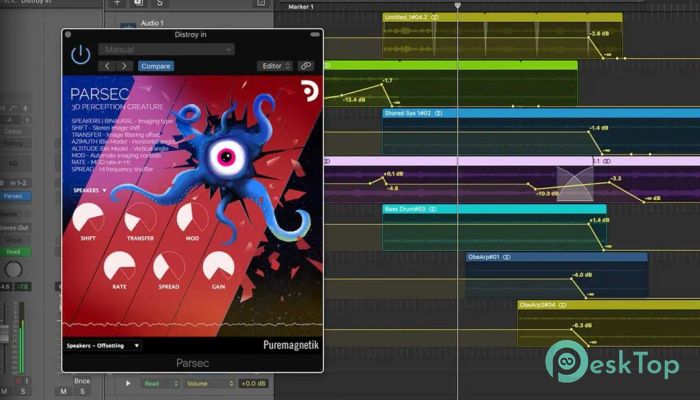The height and width of the screenshot is (400, 700).
Task: Click the Bnce bounce button
Action: pyautogui.click(x=82, y=381)
